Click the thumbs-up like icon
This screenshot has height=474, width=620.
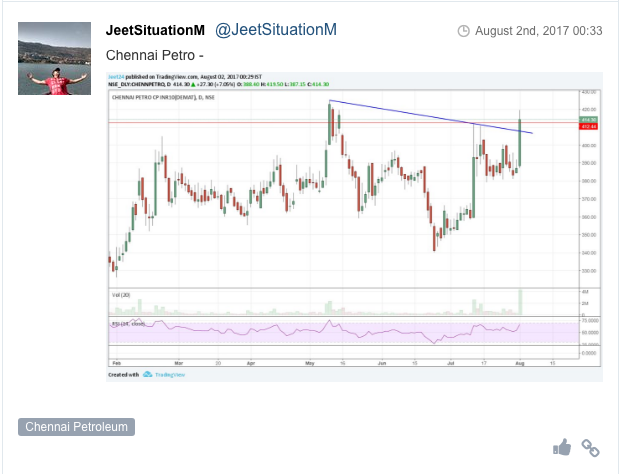coord(562,448)
